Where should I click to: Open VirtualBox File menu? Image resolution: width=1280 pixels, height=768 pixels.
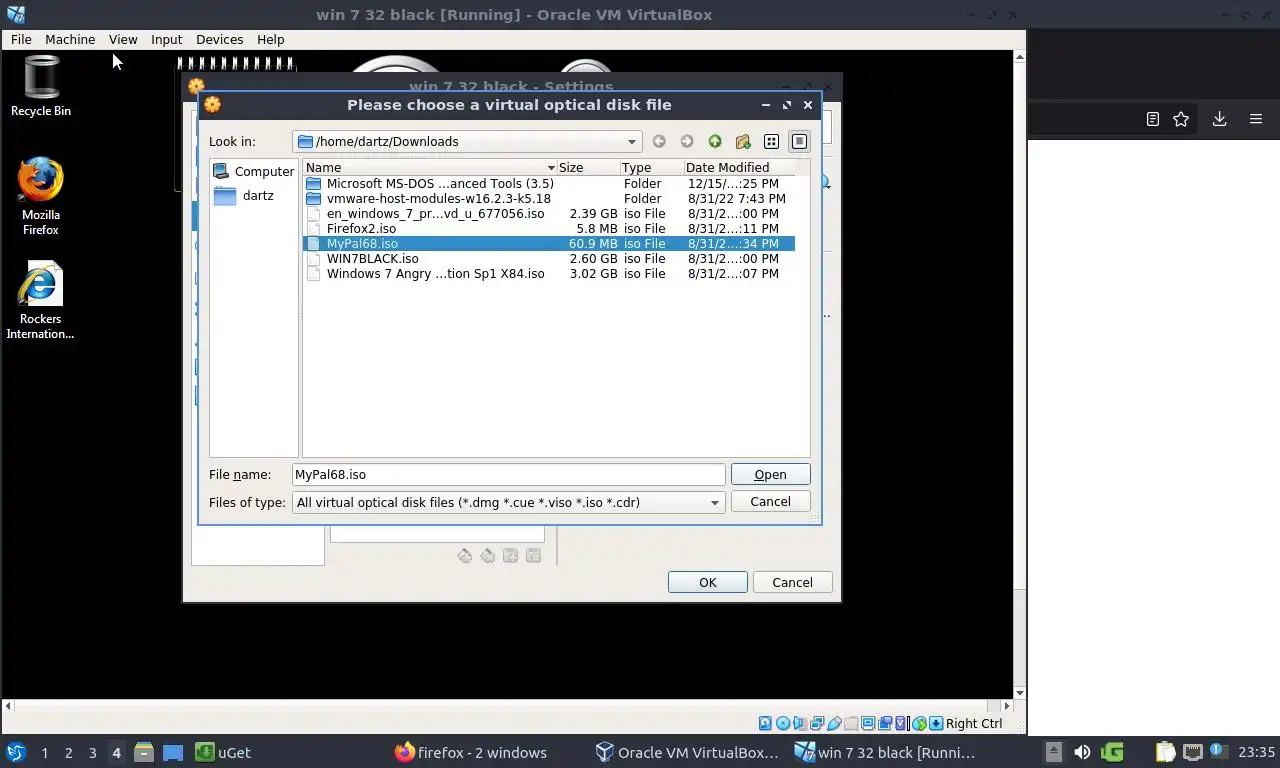coord(21,40)
